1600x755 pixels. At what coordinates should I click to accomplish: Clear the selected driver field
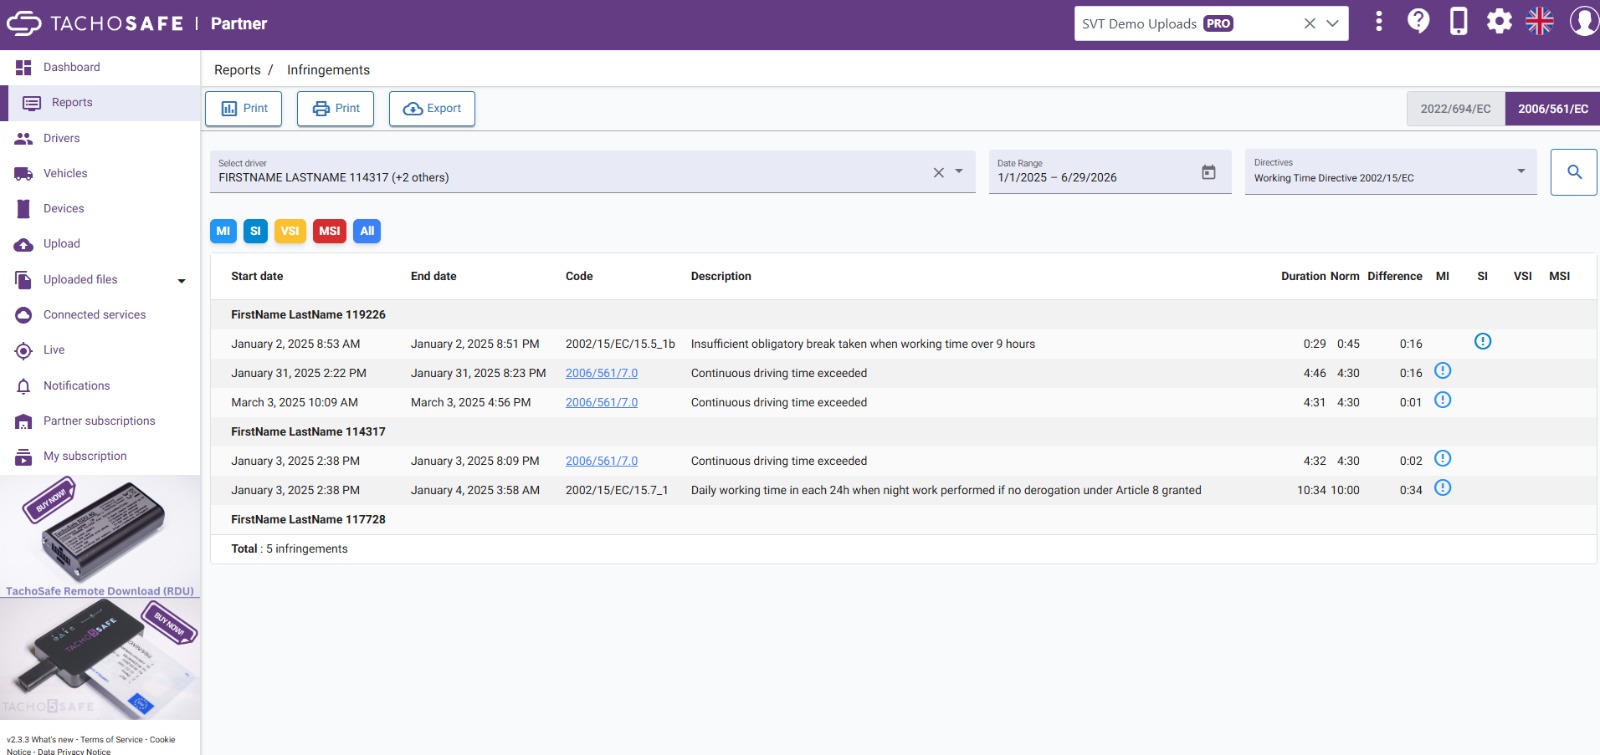click(x=938, y=173)
